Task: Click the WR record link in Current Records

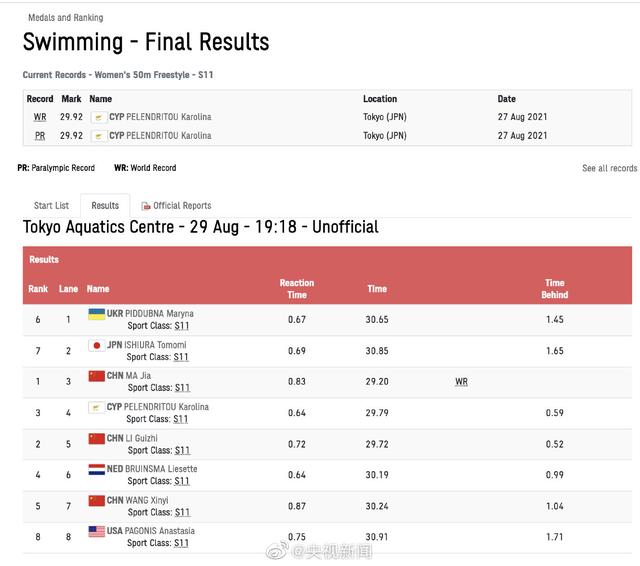Action: click(40, 117)
